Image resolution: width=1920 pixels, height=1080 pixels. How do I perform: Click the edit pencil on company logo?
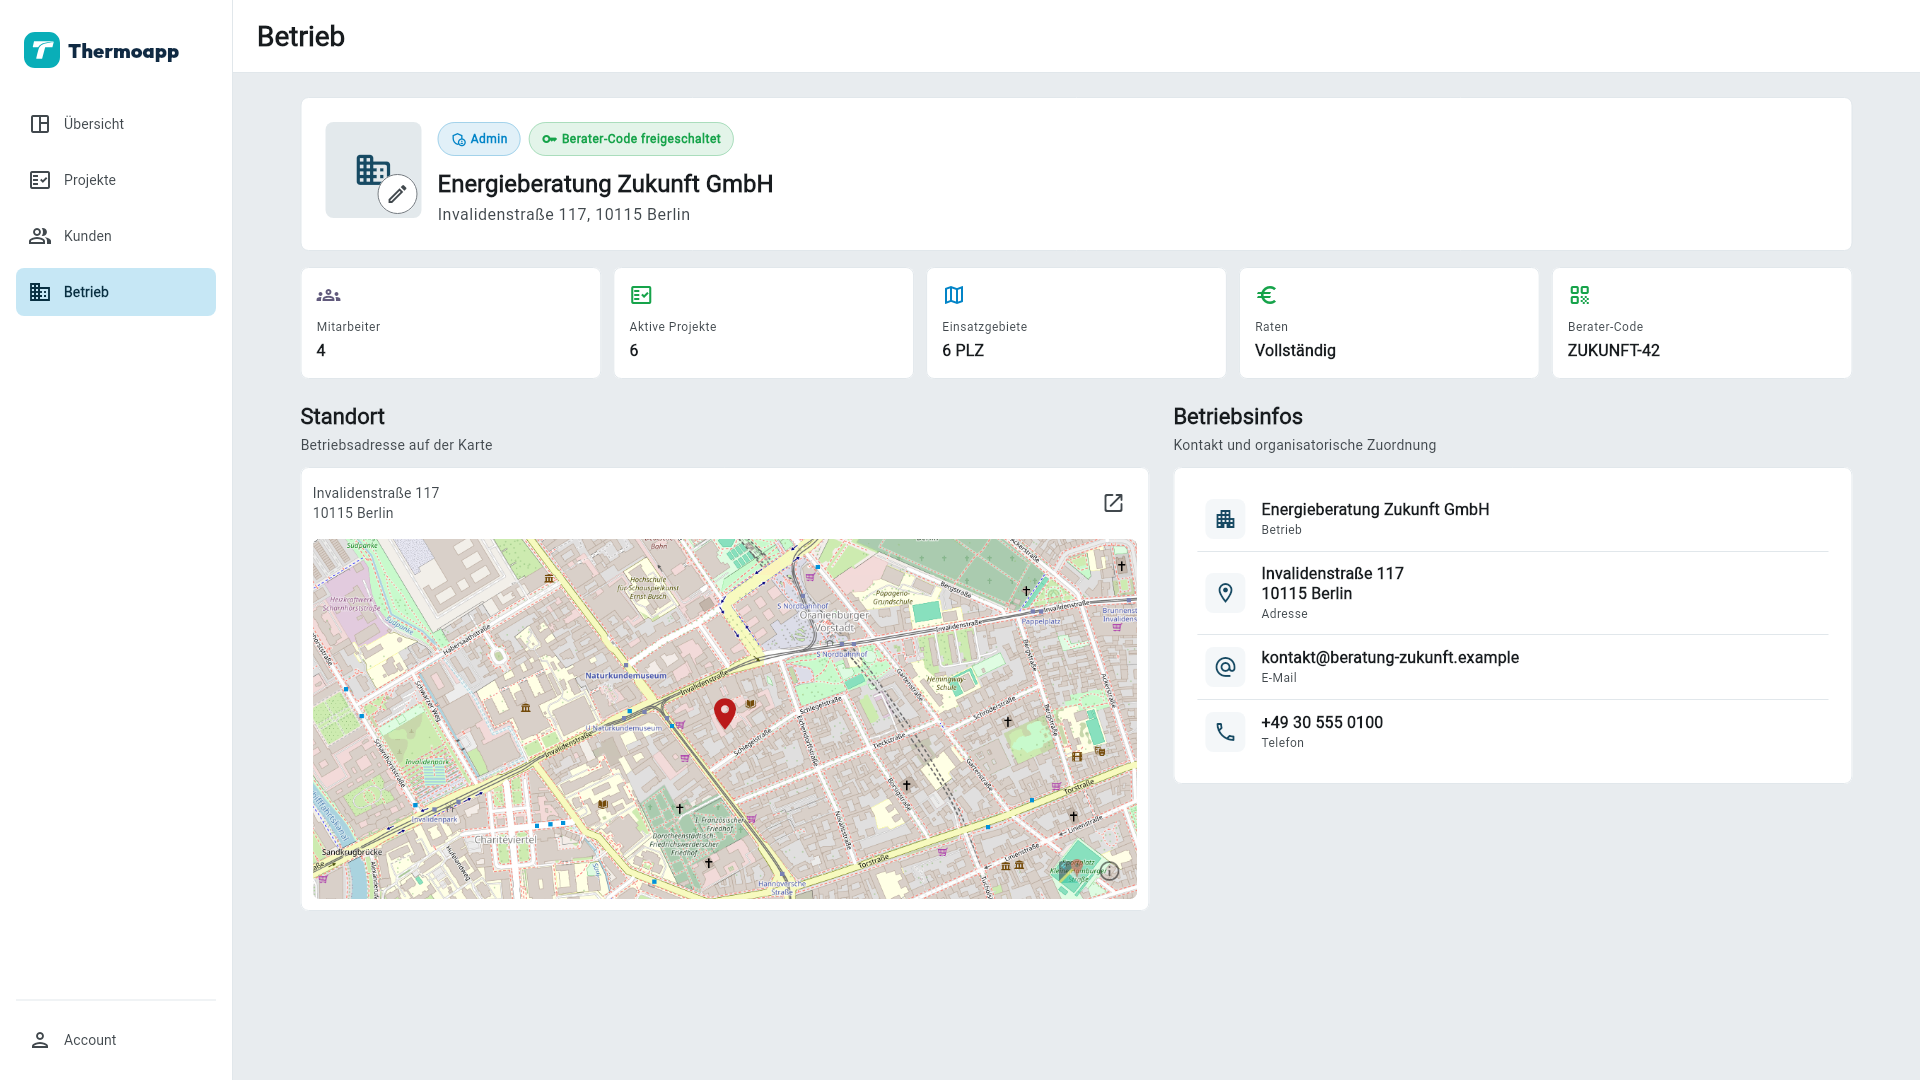pyautogui.click(x=397, y=194)
